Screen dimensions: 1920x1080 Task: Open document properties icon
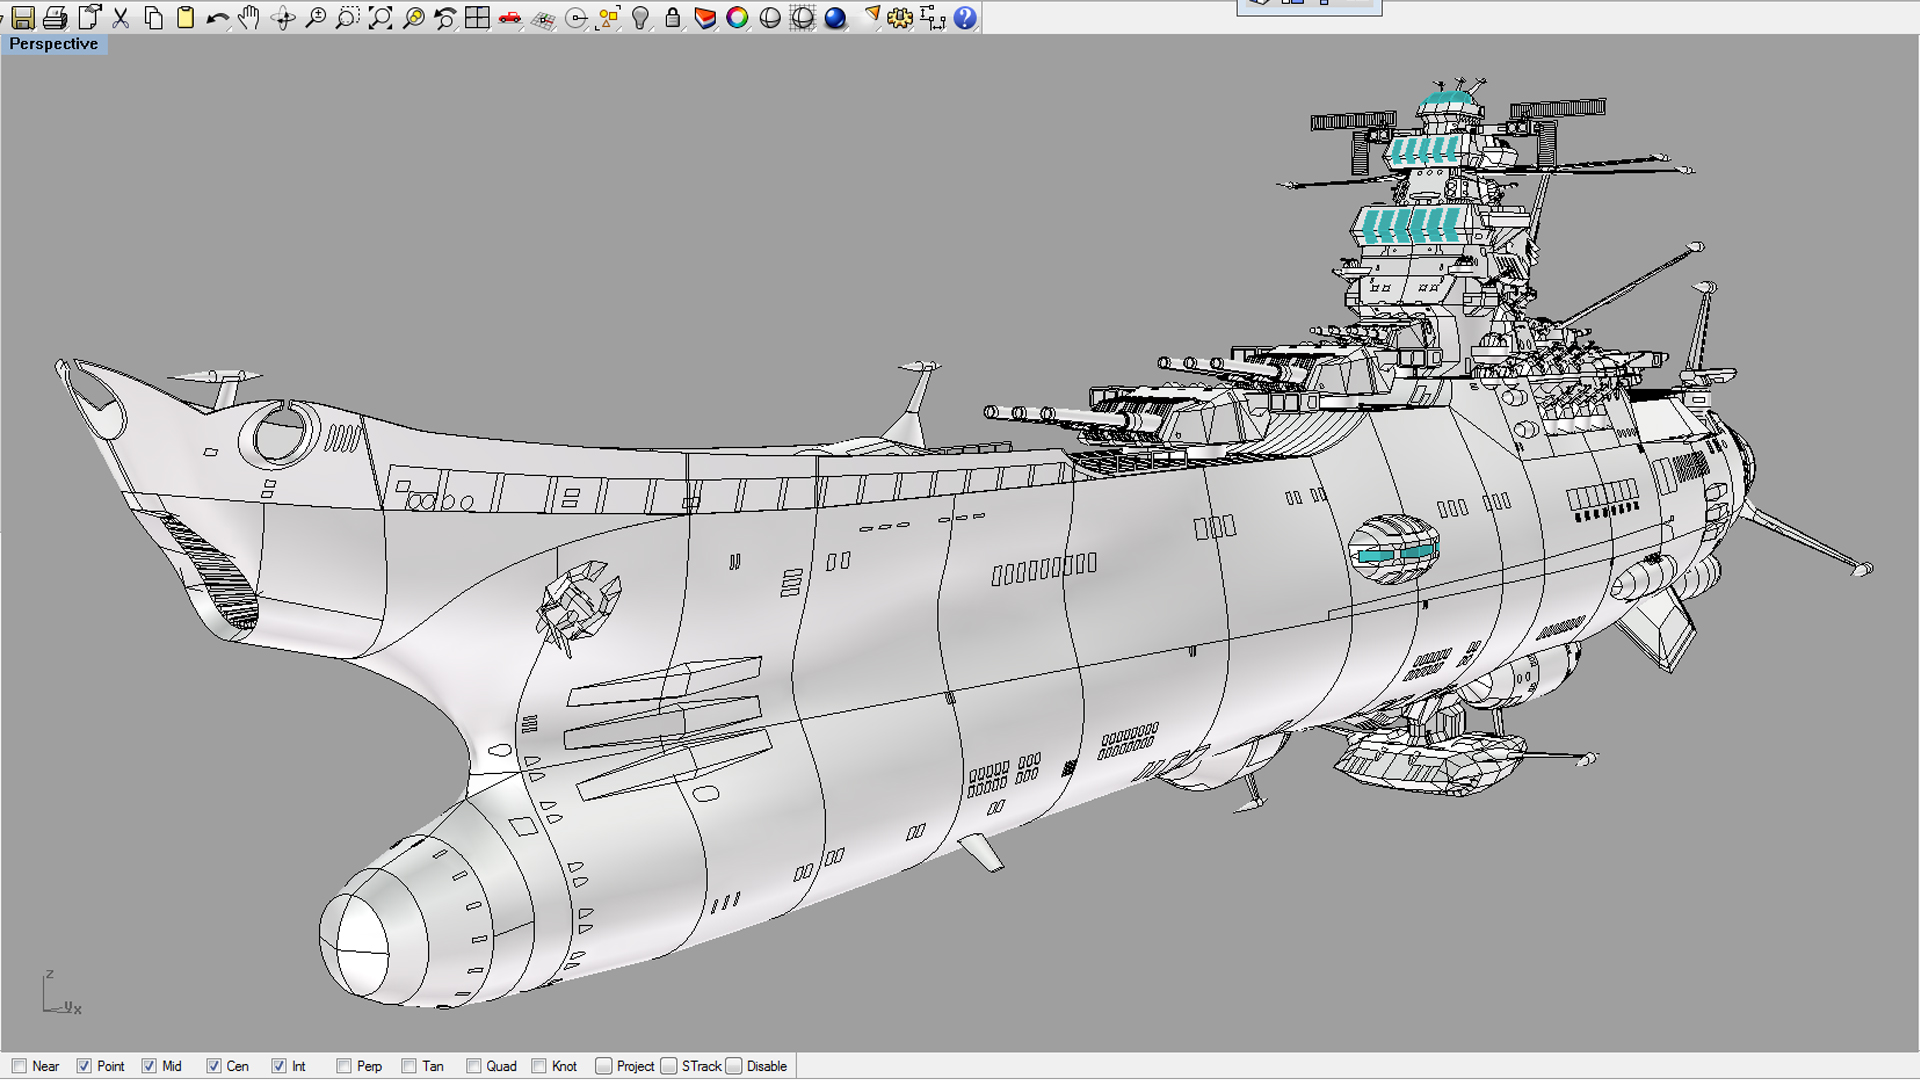89,17
